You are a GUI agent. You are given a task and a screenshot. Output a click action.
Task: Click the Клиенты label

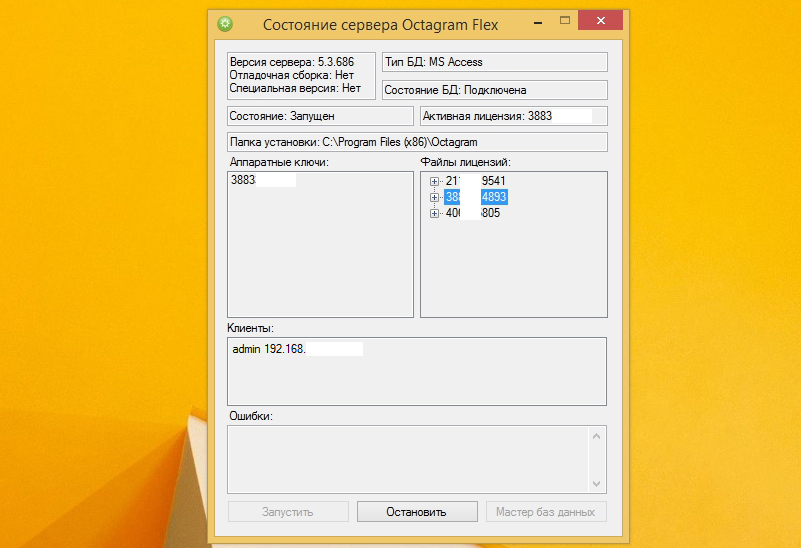[x=250, y=328]
